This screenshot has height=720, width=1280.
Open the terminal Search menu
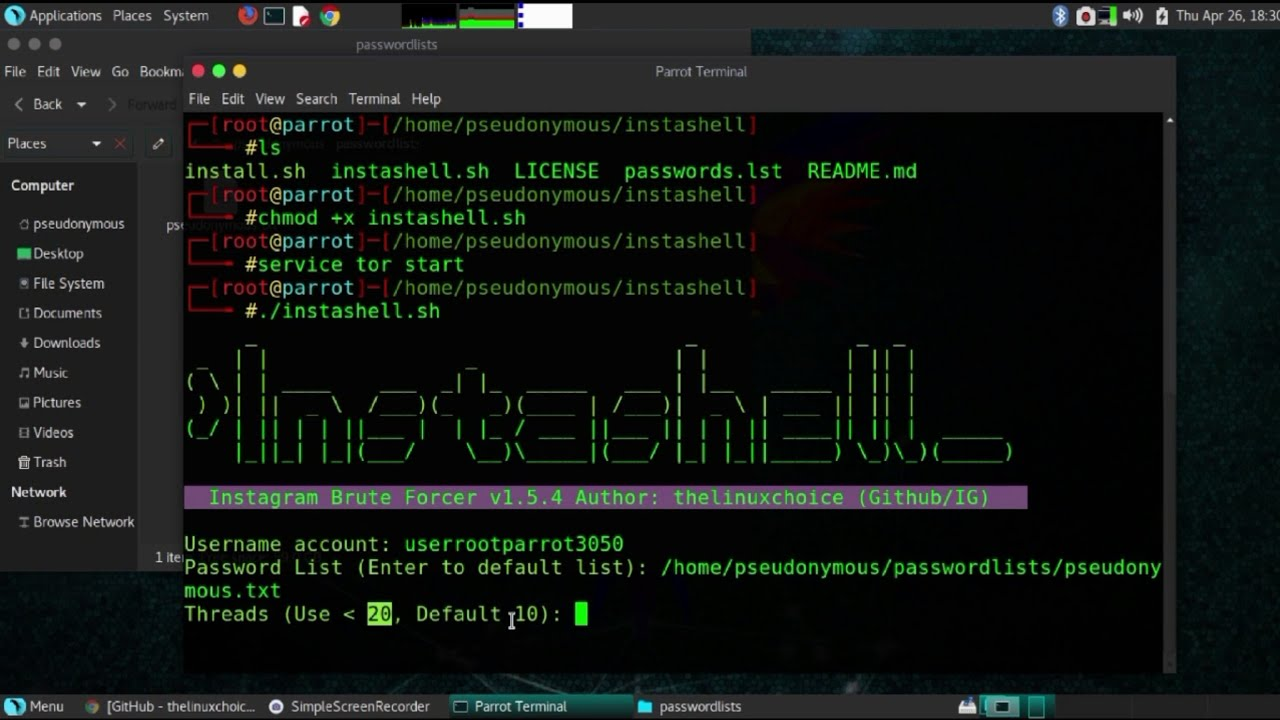coord(316,99)
